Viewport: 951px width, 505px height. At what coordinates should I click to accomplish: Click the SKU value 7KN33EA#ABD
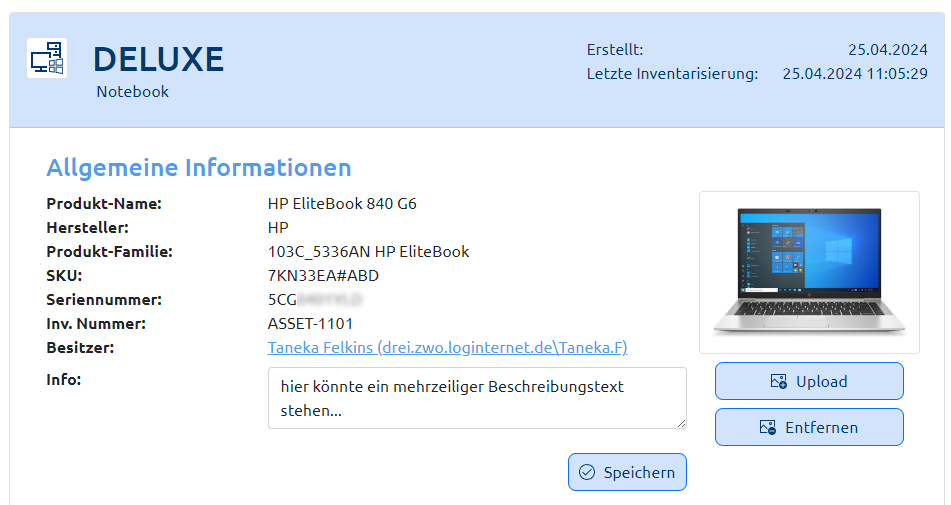point(323,276)
